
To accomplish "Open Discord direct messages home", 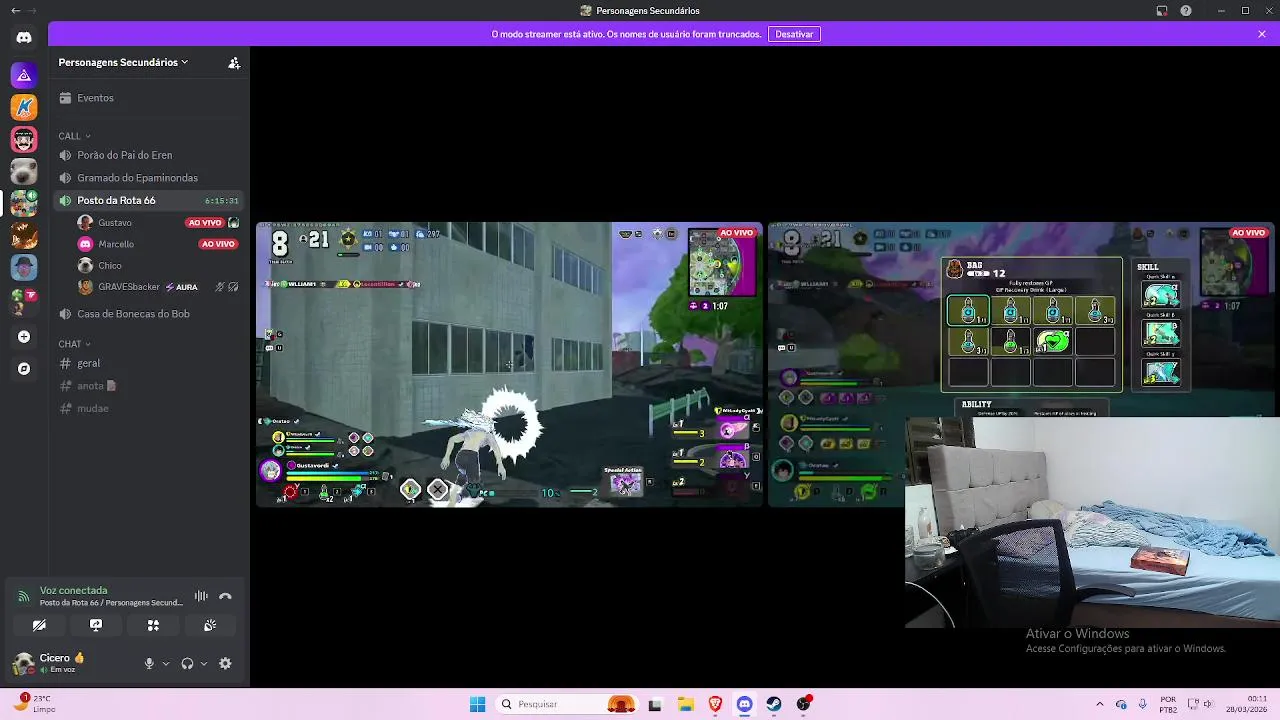I will (x=24, y=38).
